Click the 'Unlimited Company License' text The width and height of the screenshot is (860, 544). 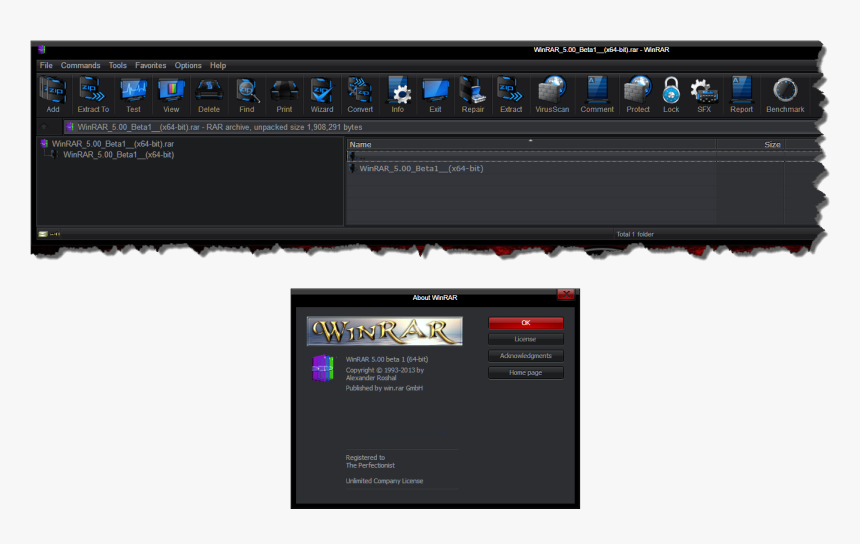pos(384,481)
